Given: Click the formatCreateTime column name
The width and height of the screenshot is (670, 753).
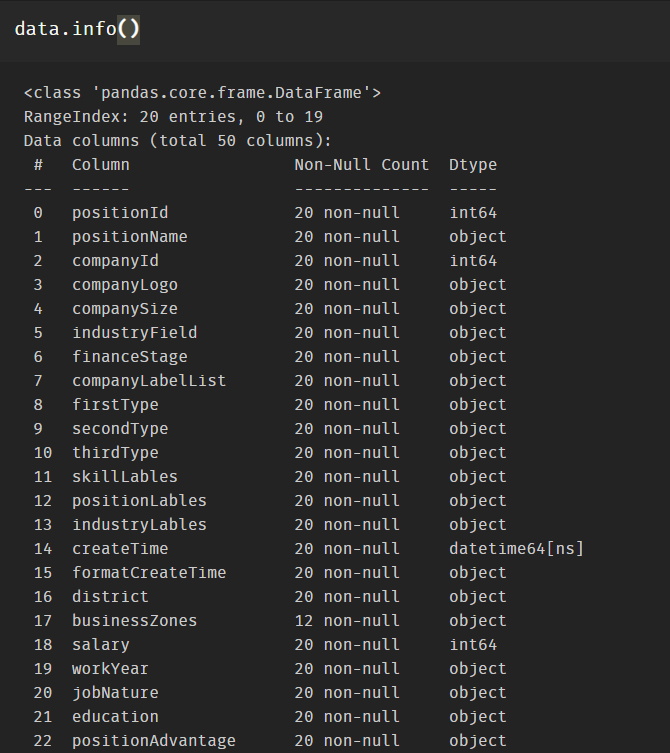Looking at the screenshot, I should (148, 573).
